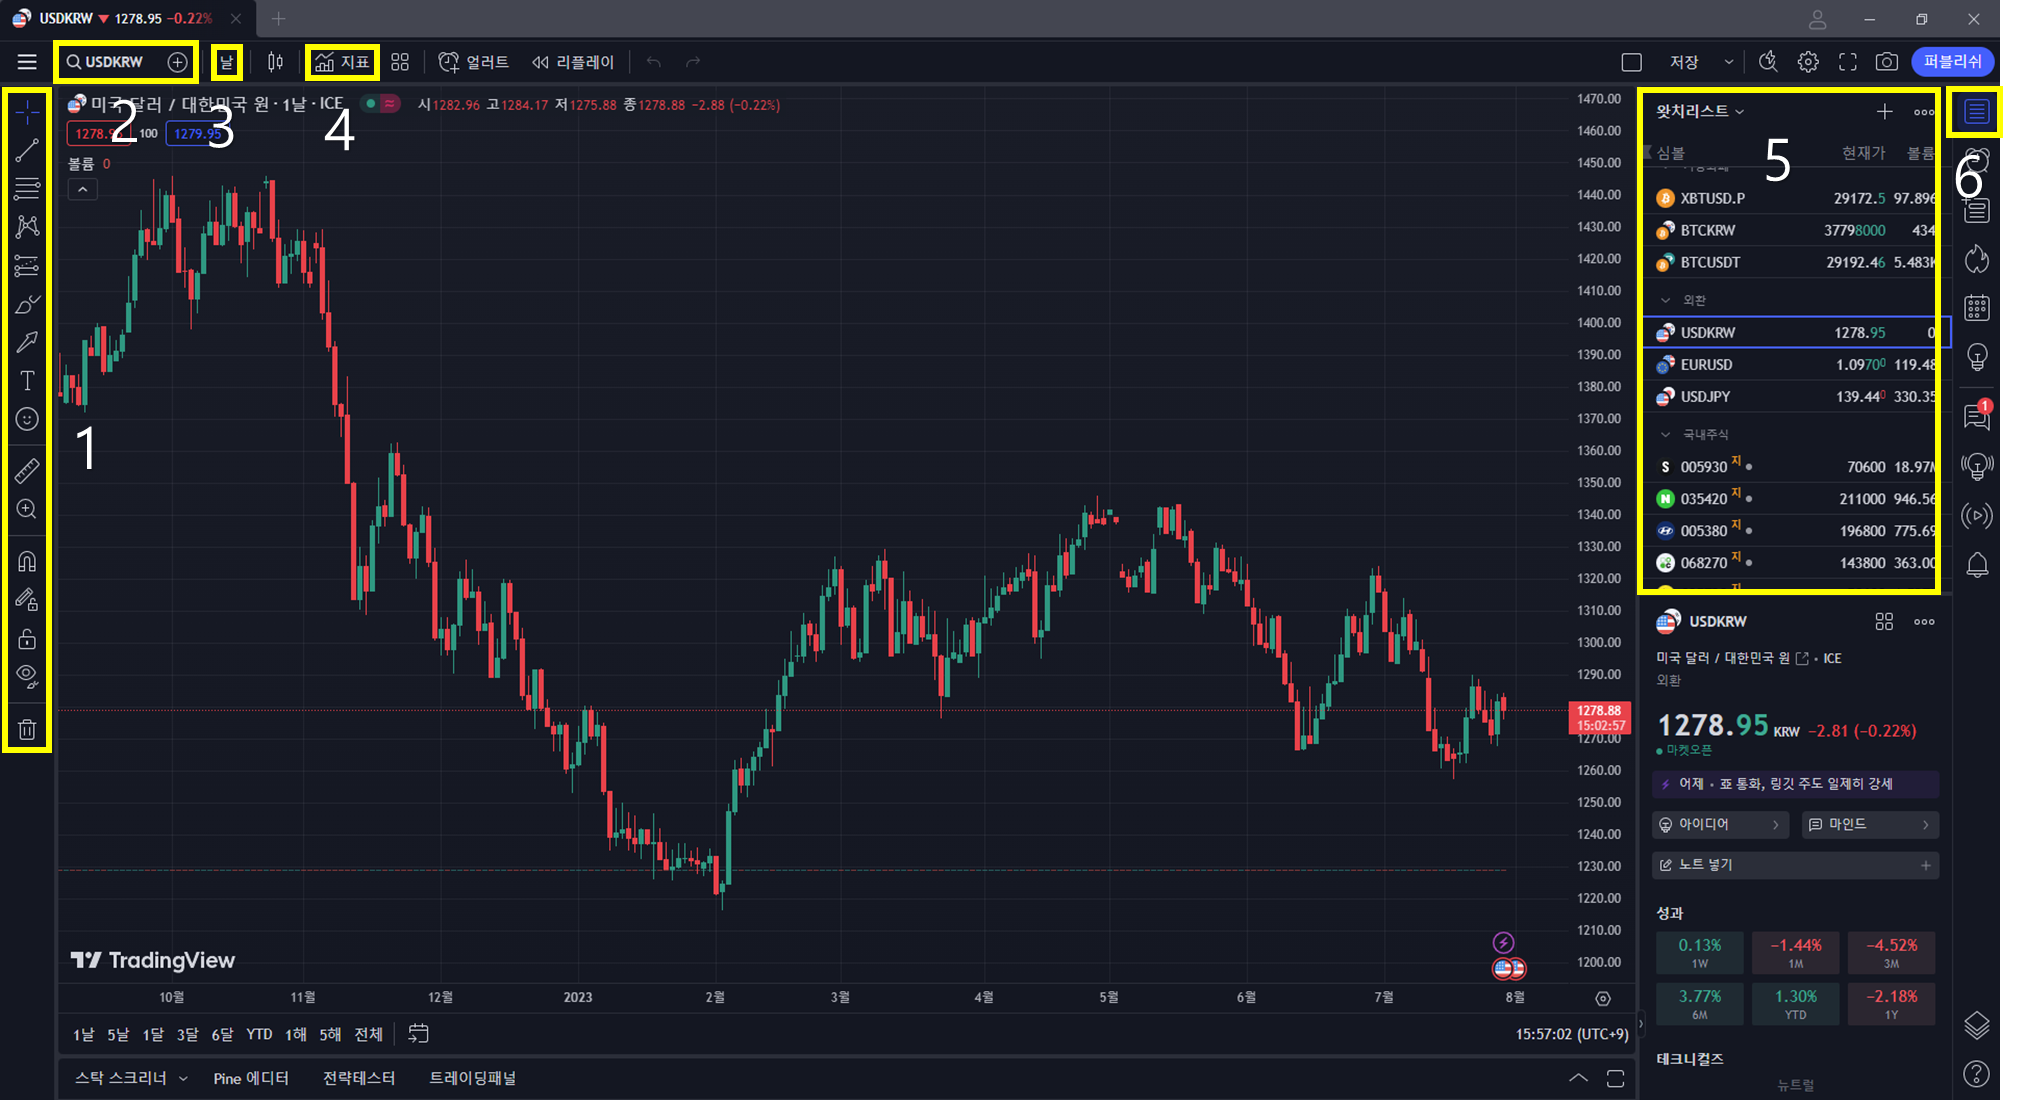2025x1100 pixels.
Task: Open the Pine 에디터 tab
Action: (x=251, y=1078)
